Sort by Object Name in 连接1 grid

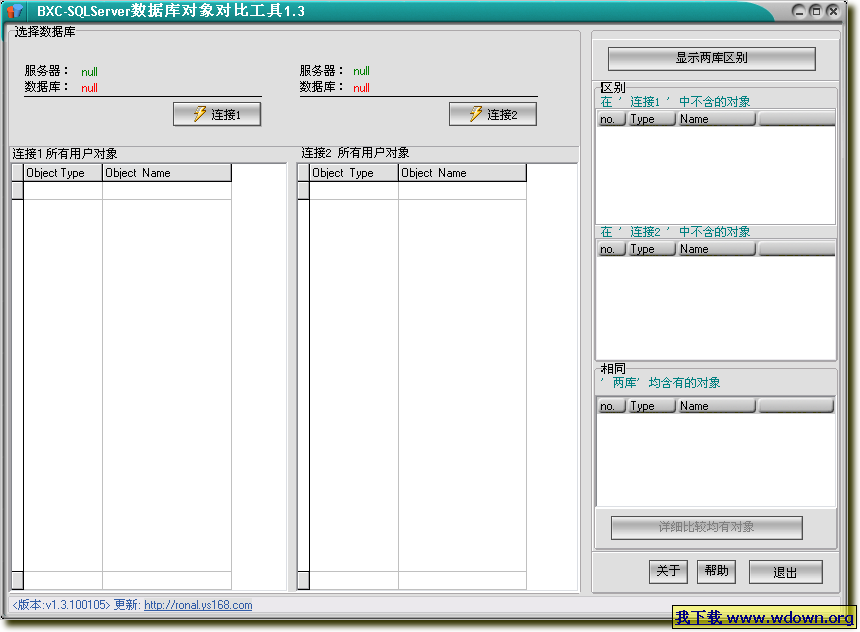pyautogui.click(x=166, y=173)
